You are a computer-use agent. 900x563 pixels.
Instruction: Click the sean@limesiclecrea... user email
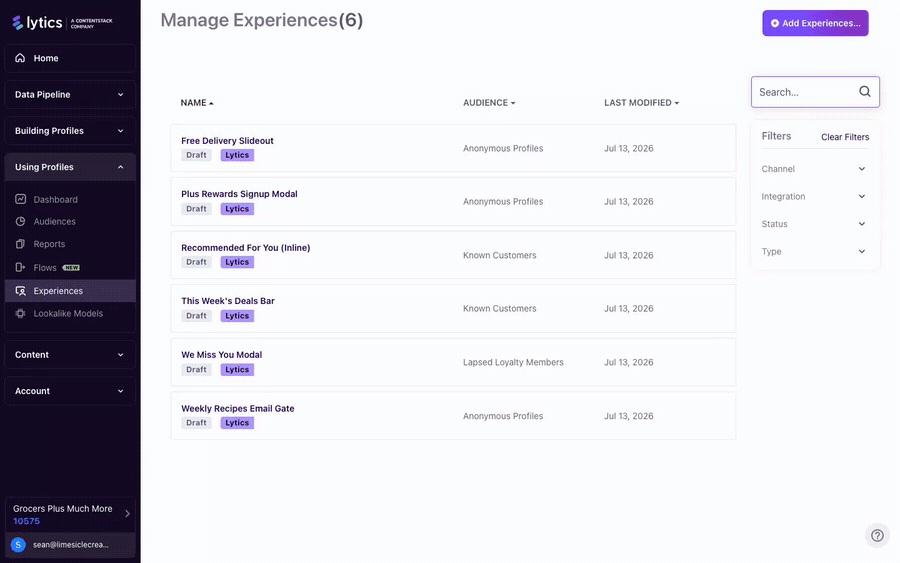coord(71,545)
